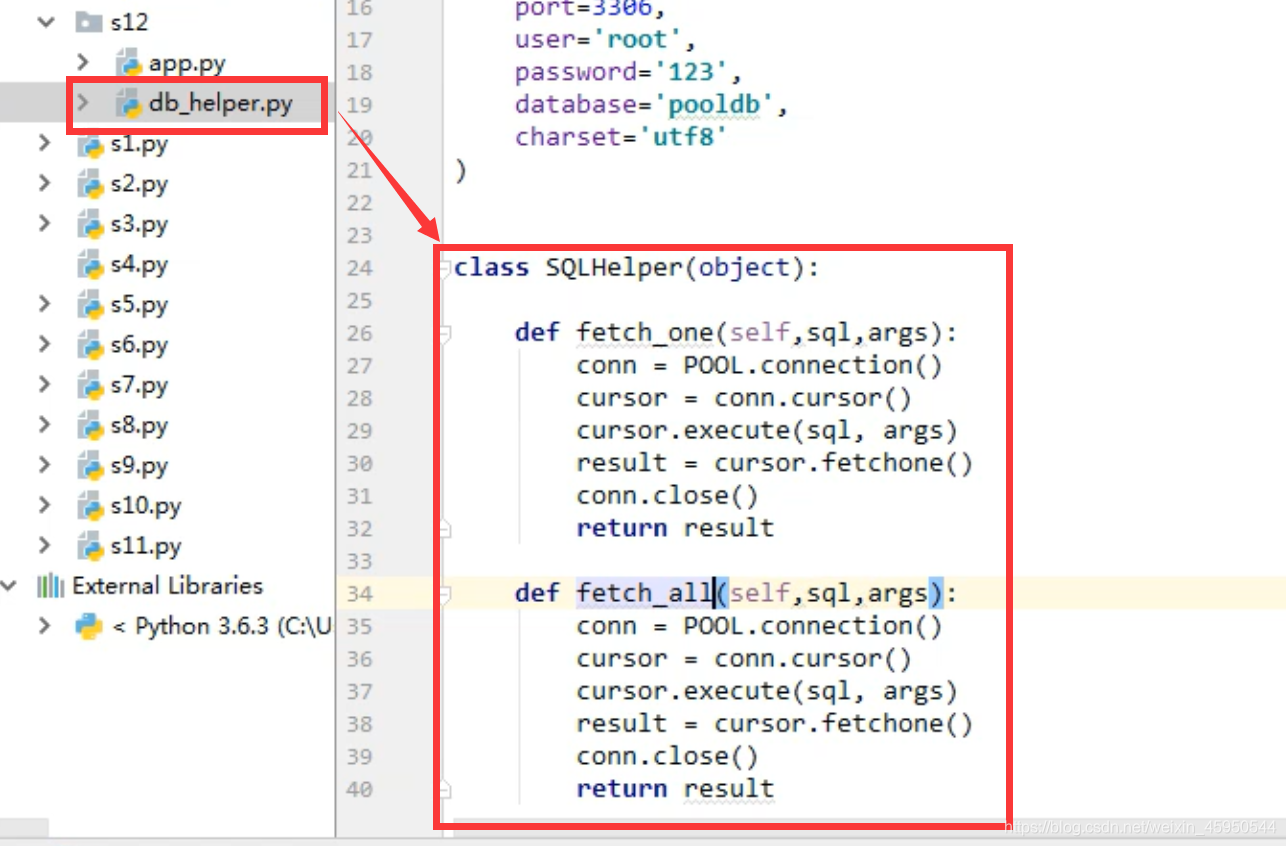Image resolution: width=1286 pixels, height=846 pixels.
Task: Click the Python 3.6.3 interpreter icon
Action: (90, 627)
